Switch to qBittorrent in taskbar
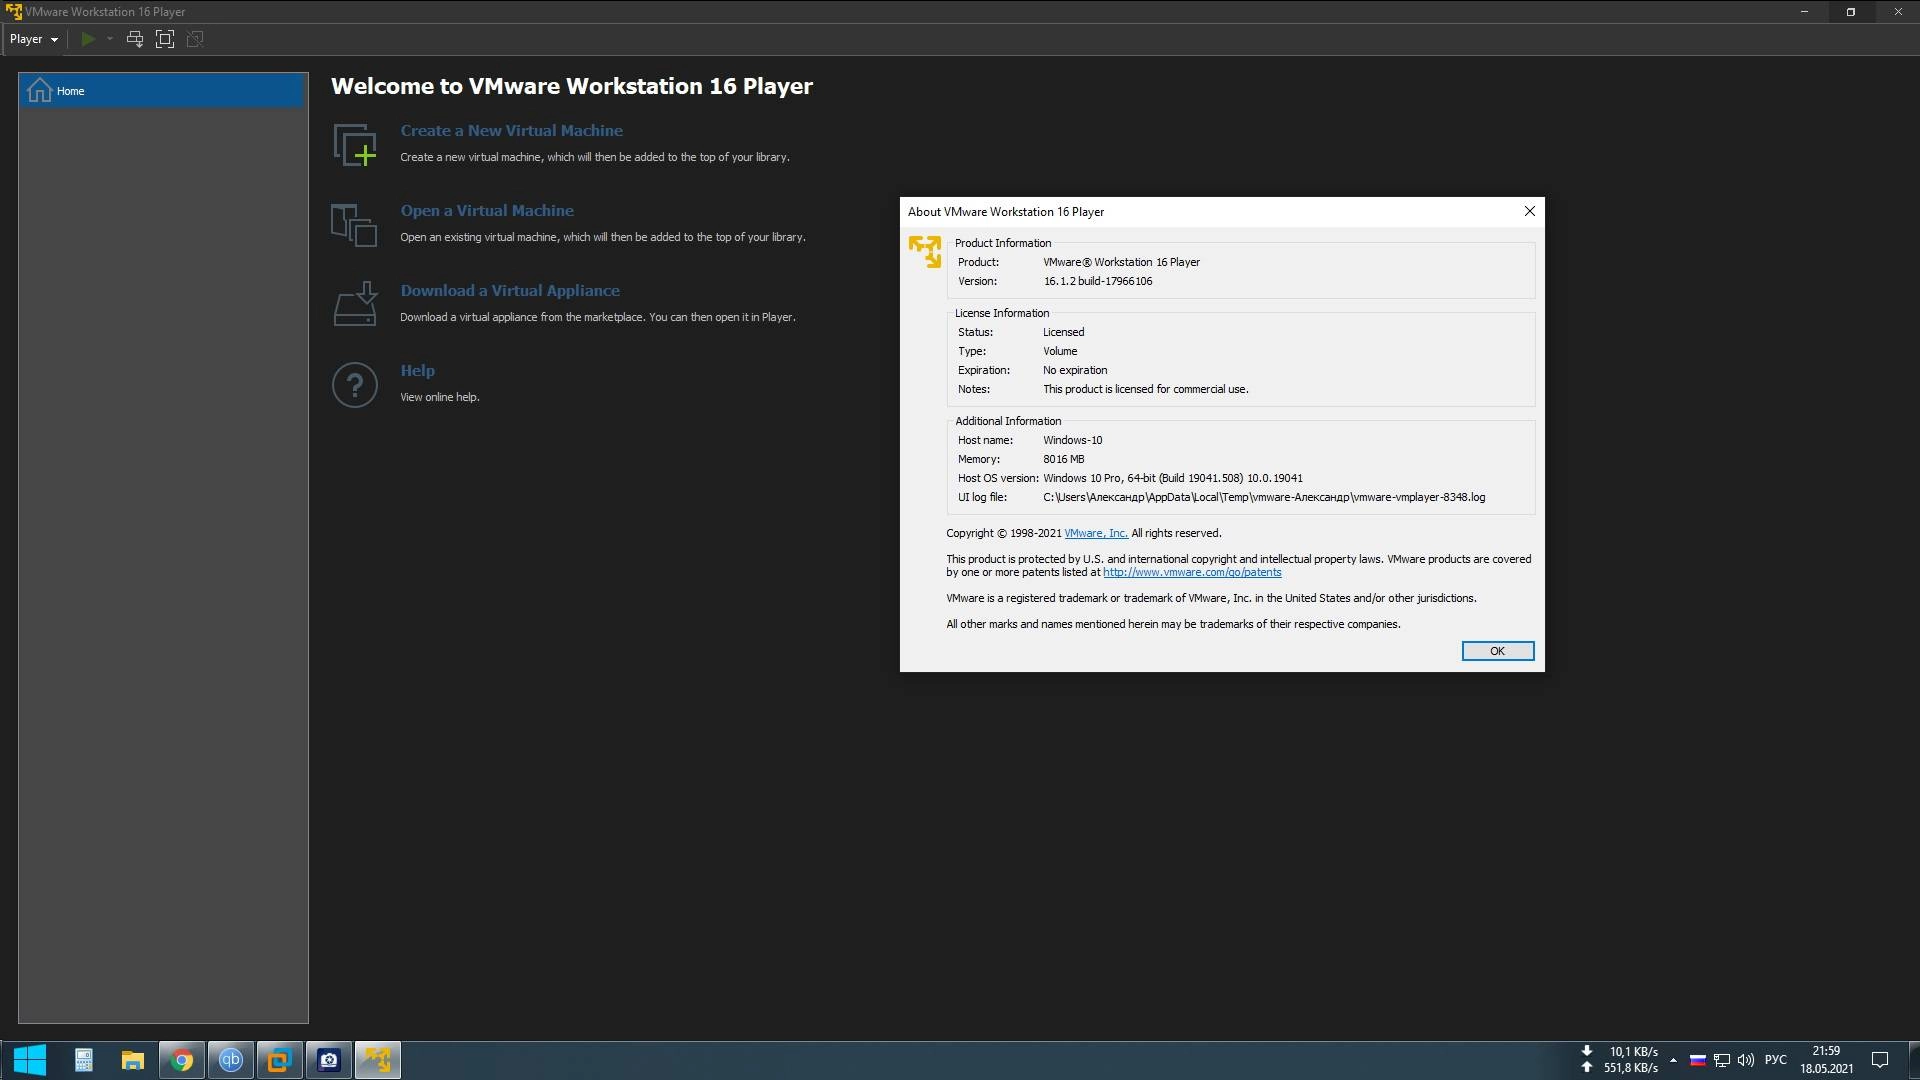The image size is (1920, 1080). [x=231, y=1060]
